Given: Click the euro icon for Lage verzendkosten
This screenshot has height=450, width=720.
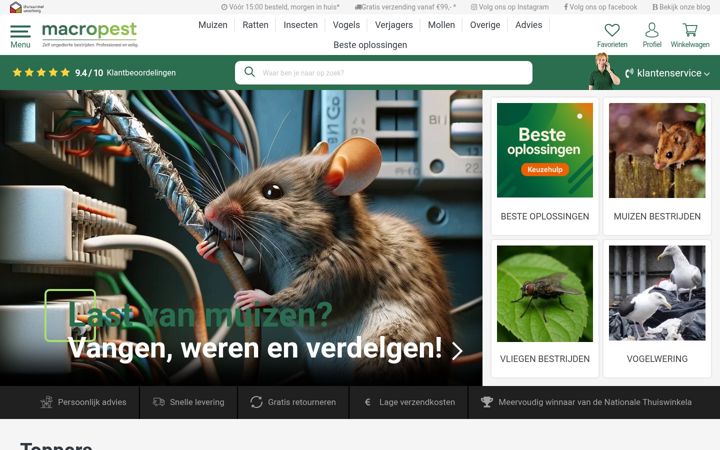Looking at the screenshot, I should 367,402.
